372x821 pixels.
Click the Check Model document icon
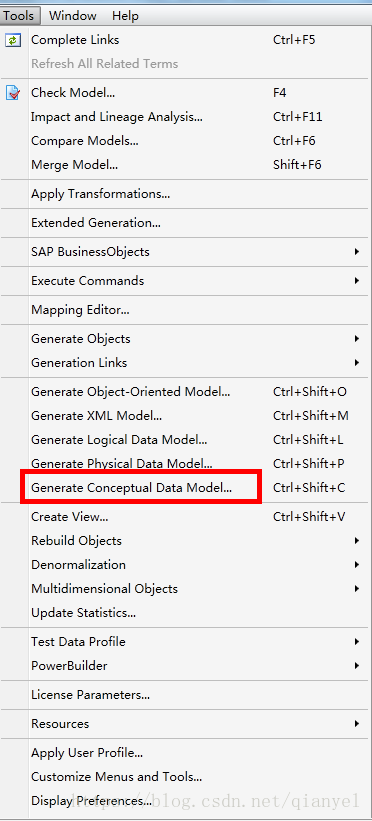pos(13,93)
